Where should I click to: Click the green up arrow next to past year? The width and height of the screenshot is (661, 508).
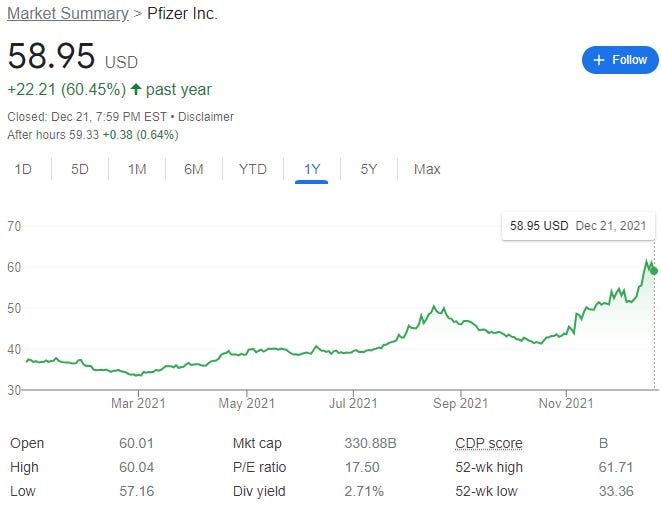[x=136, y=89]
